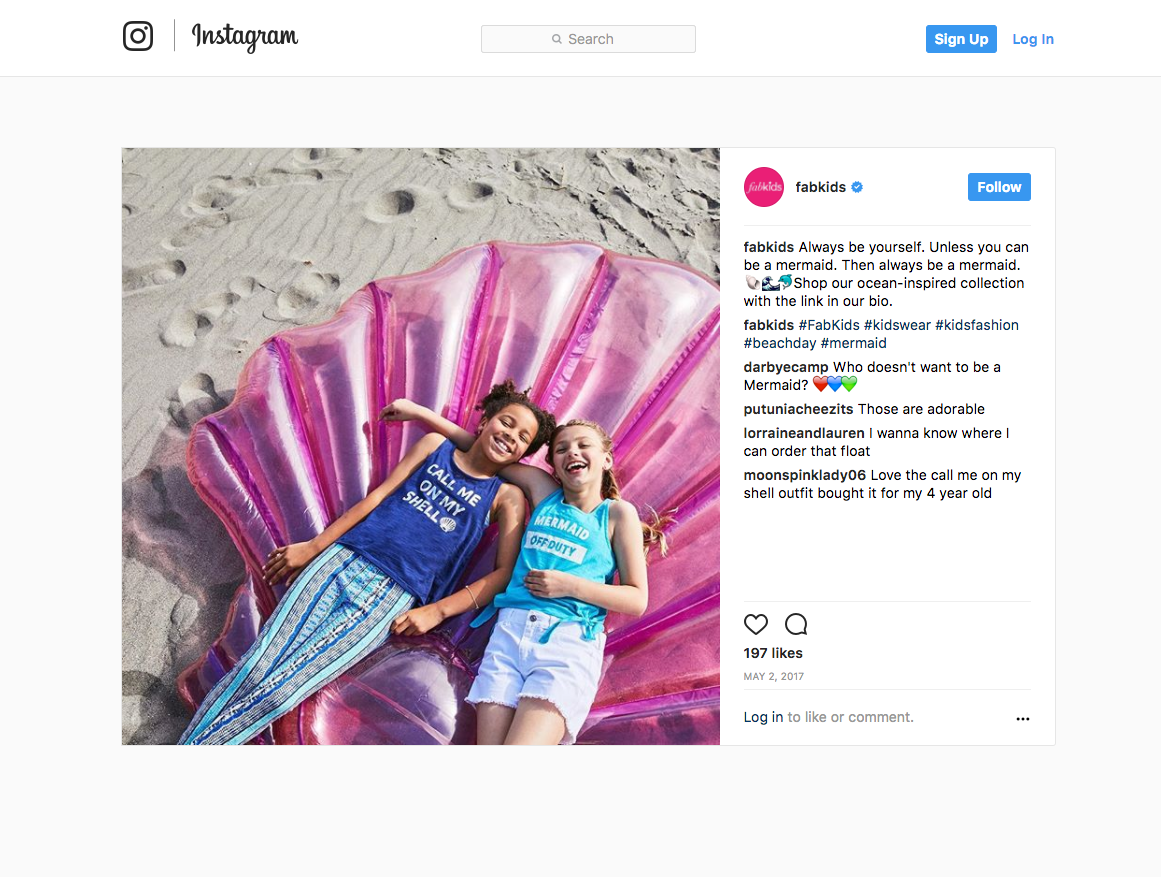Open the #mermaid hashtag link
The height and width of the screenshot is (877, 1161).
pos(854,343)
